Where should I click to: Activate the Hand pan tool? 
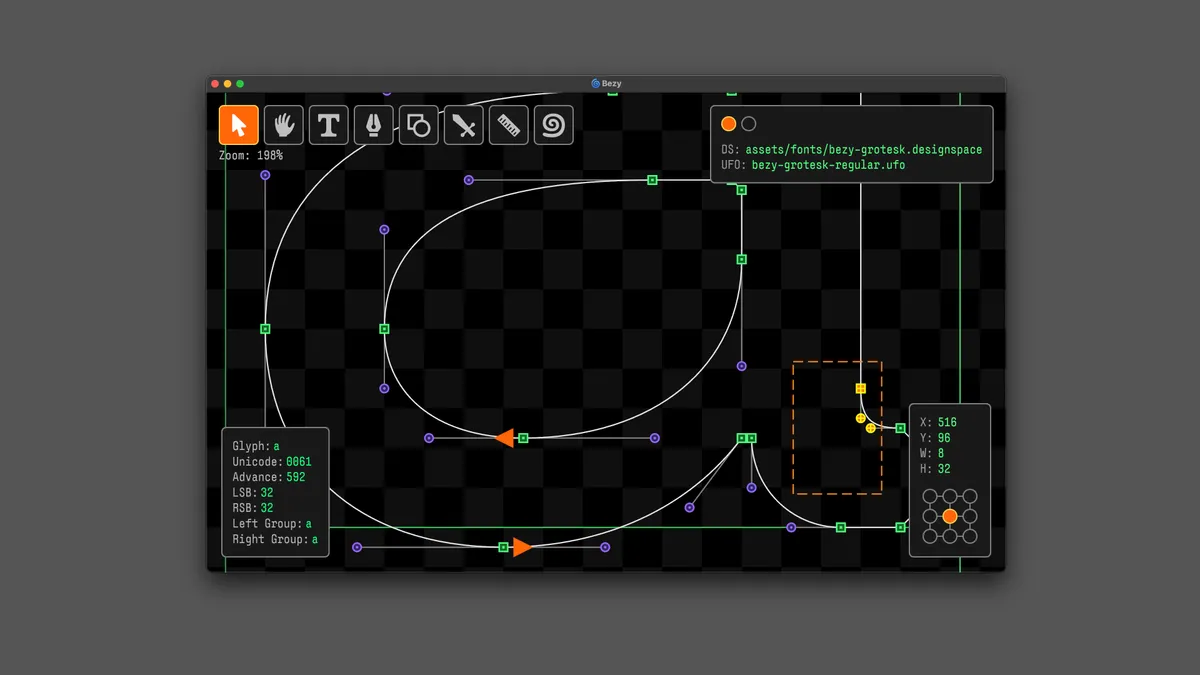[284, 125]
